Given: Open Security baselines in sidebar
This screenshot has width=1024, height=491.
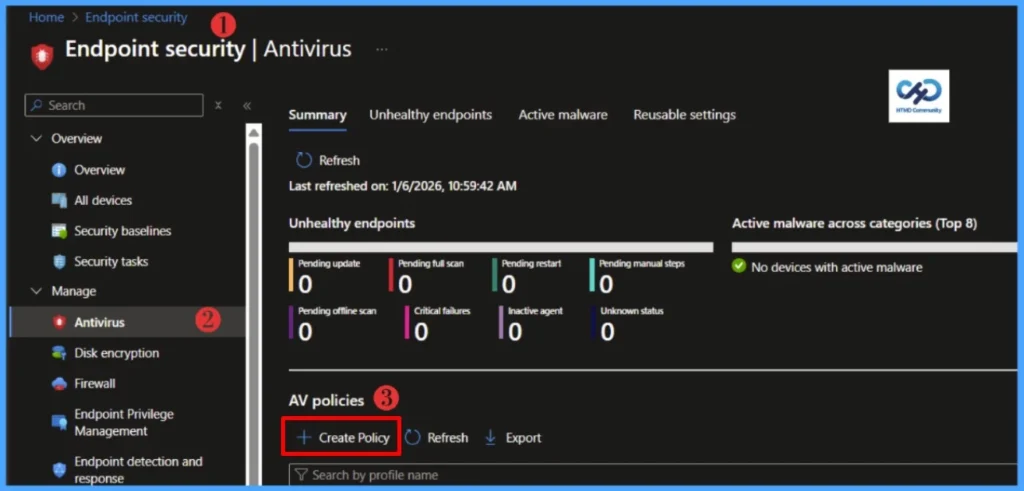Looking at the screenshot, I should pos(128,231).
